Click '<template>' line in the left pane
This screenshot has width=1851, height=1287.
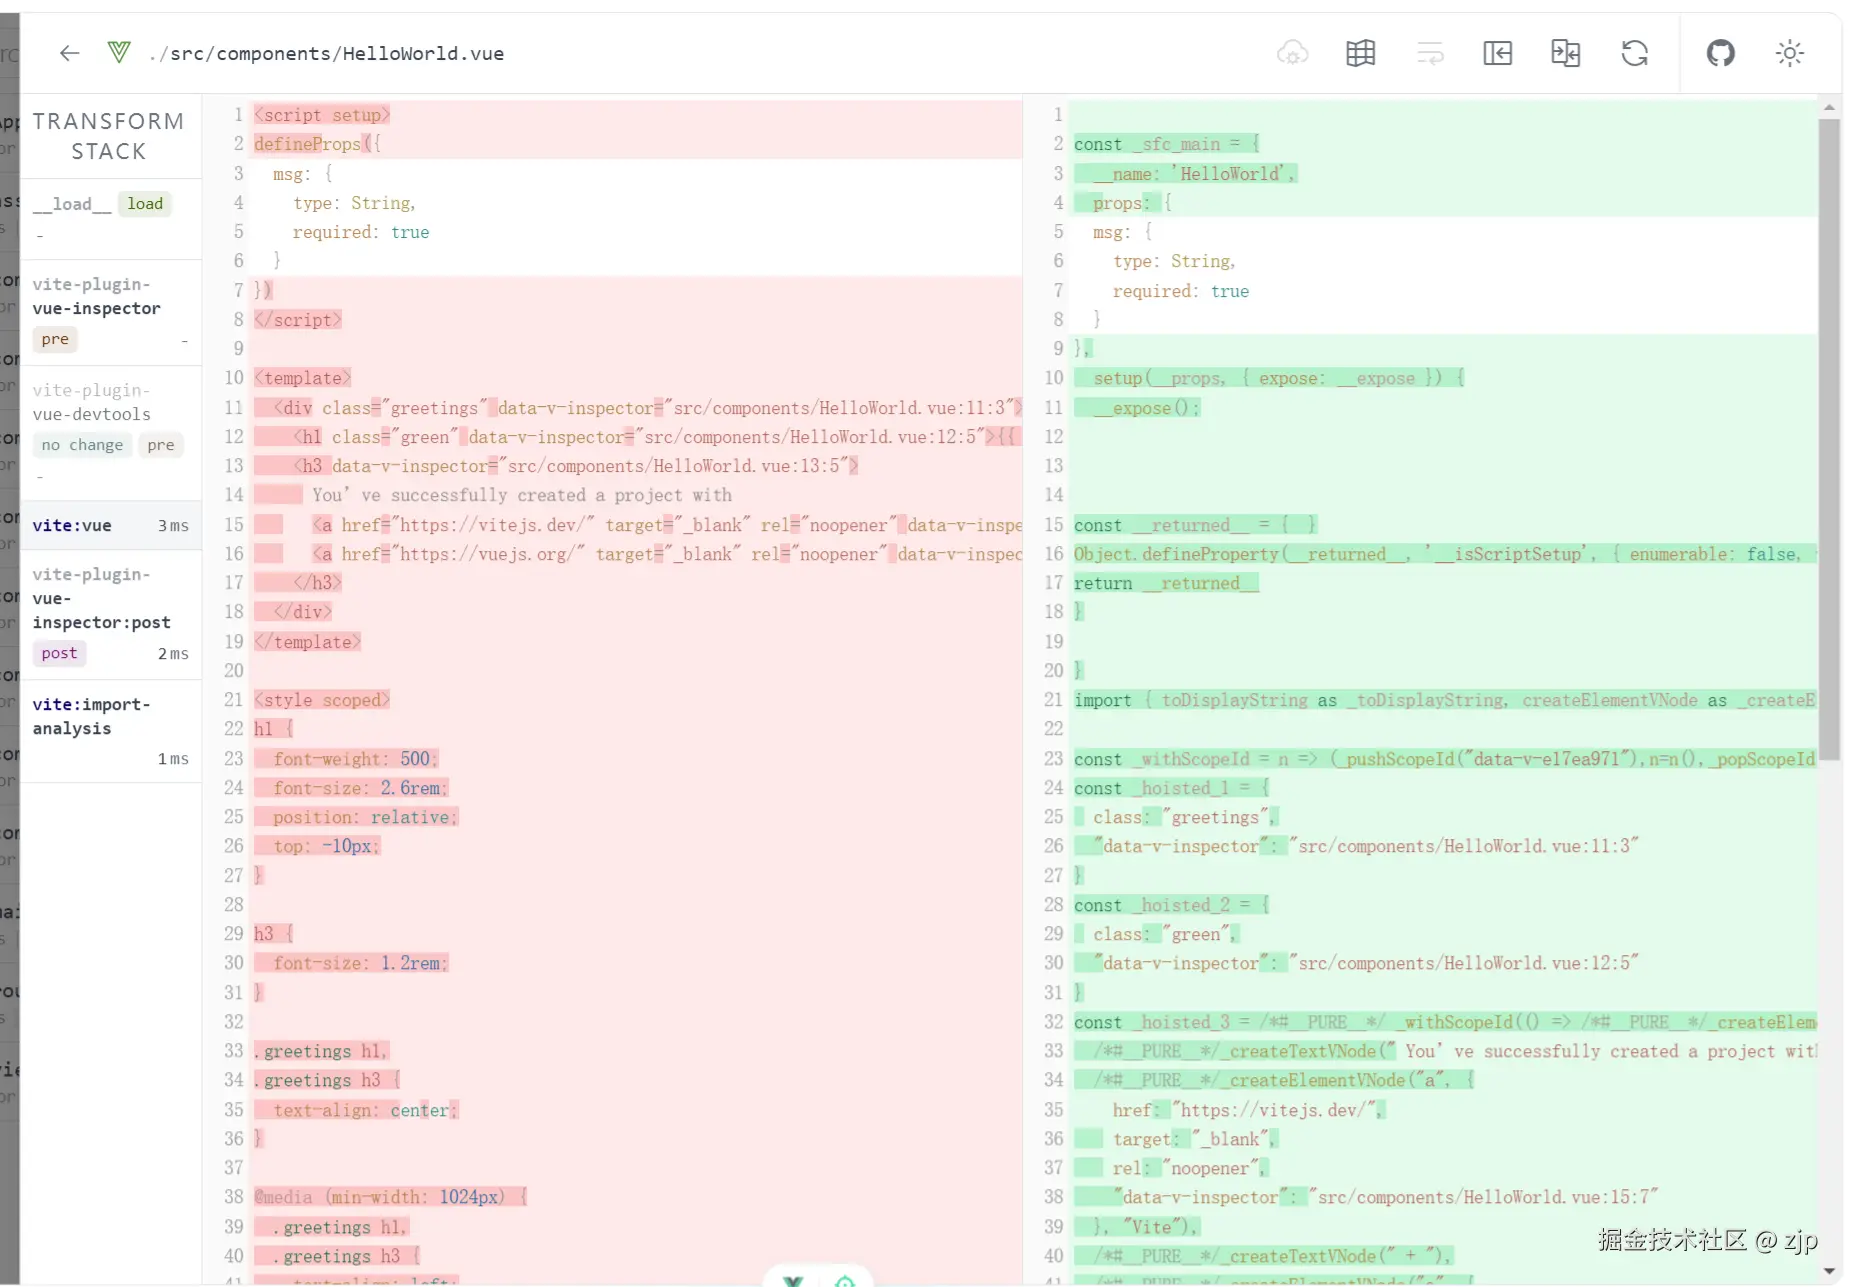coord(302,378)
